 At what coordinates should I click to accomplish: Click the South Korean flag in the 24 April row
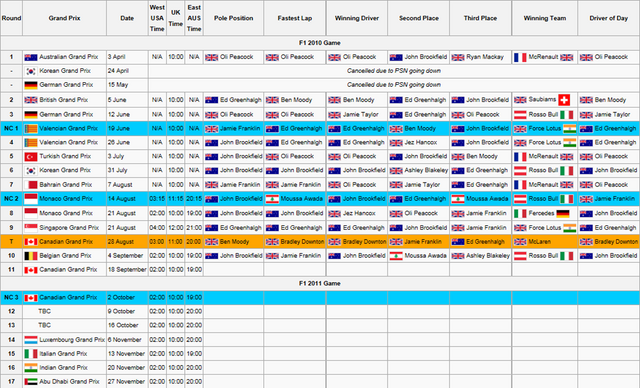(x=31, y=71)
